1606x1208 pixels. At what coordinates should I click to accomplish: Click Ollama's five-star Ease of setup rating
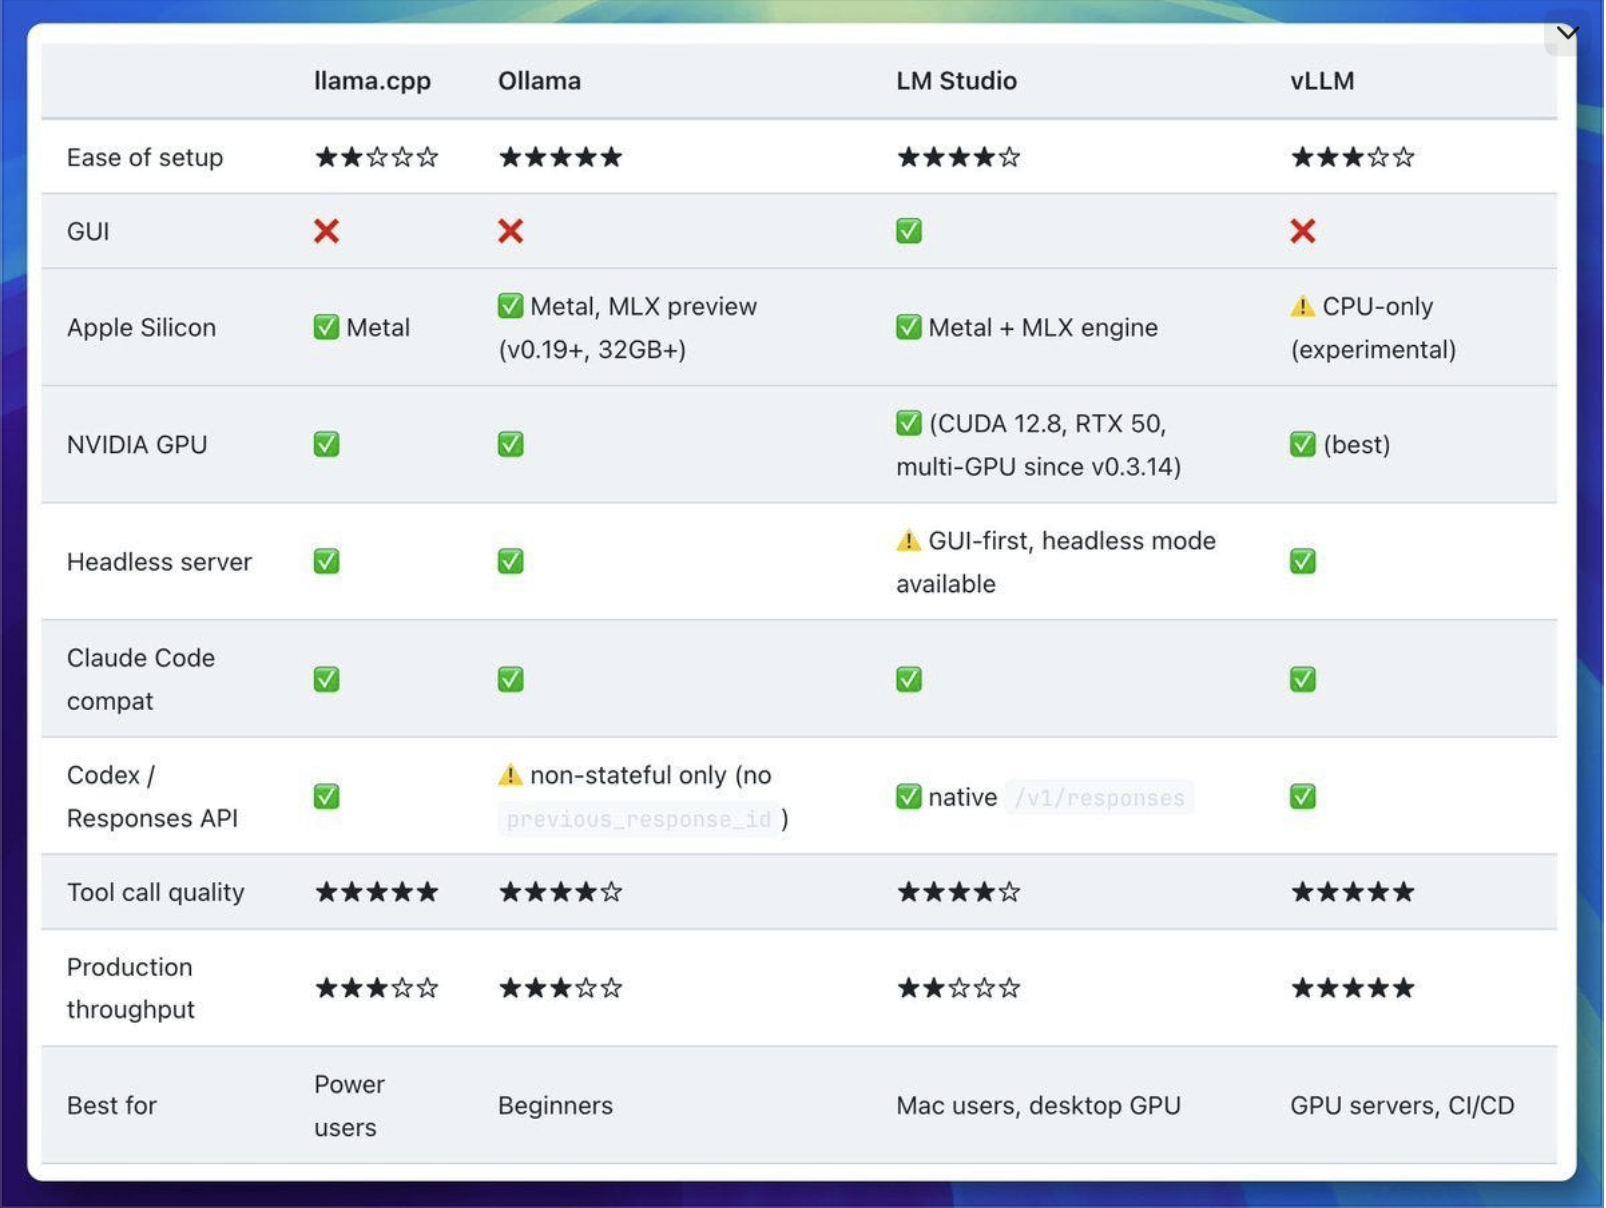point(561,157)
